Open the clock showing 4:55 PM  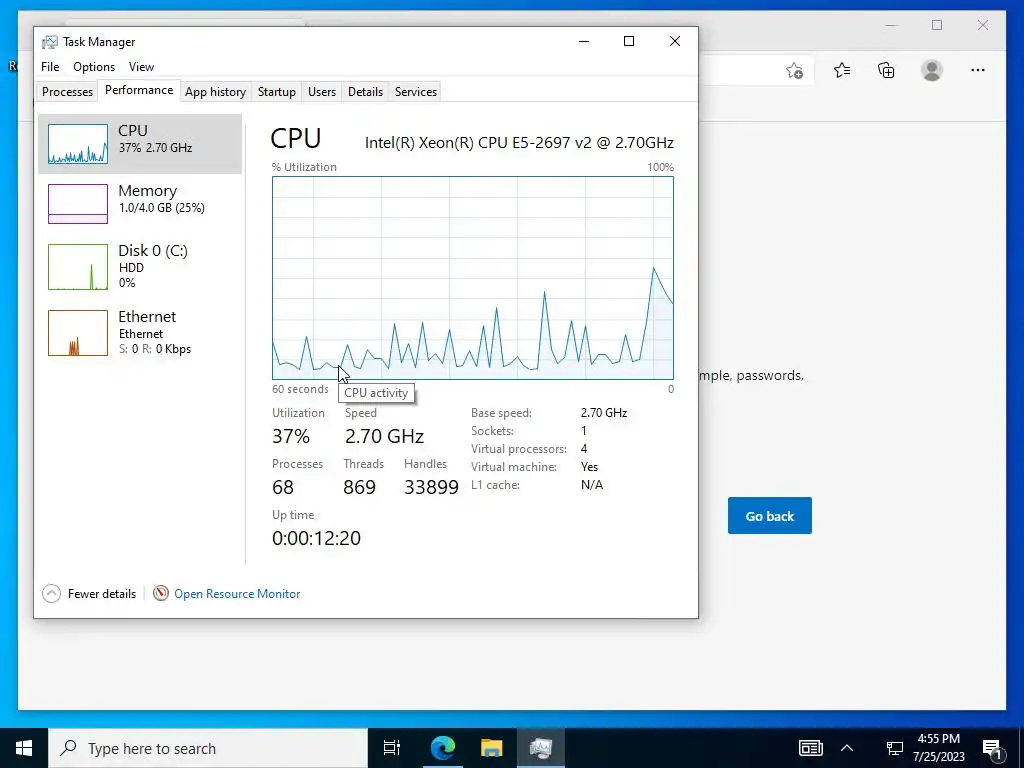click(x=938, y=748)
